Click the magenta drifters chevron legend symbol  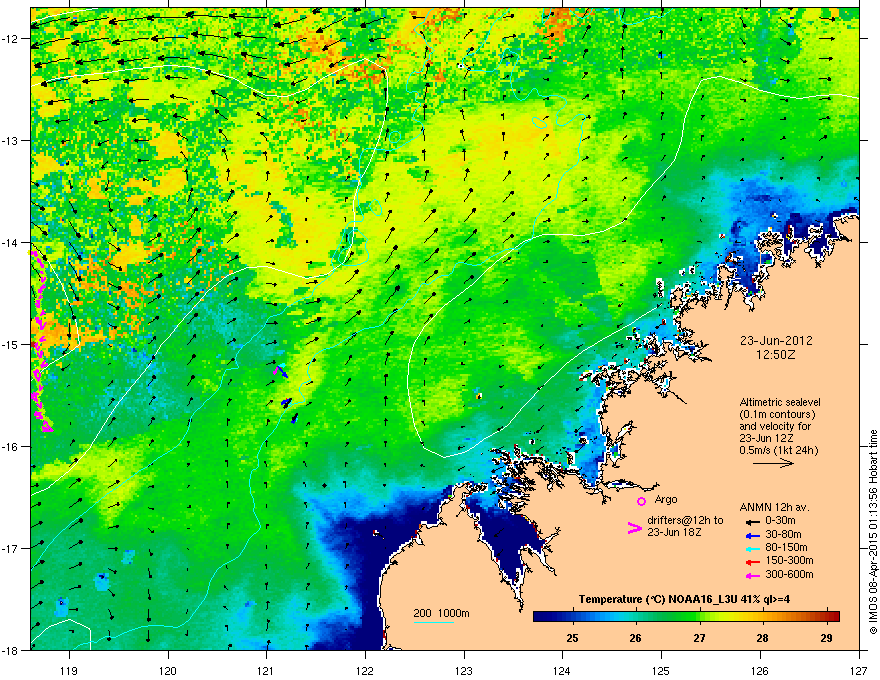[x=634, y=528]
